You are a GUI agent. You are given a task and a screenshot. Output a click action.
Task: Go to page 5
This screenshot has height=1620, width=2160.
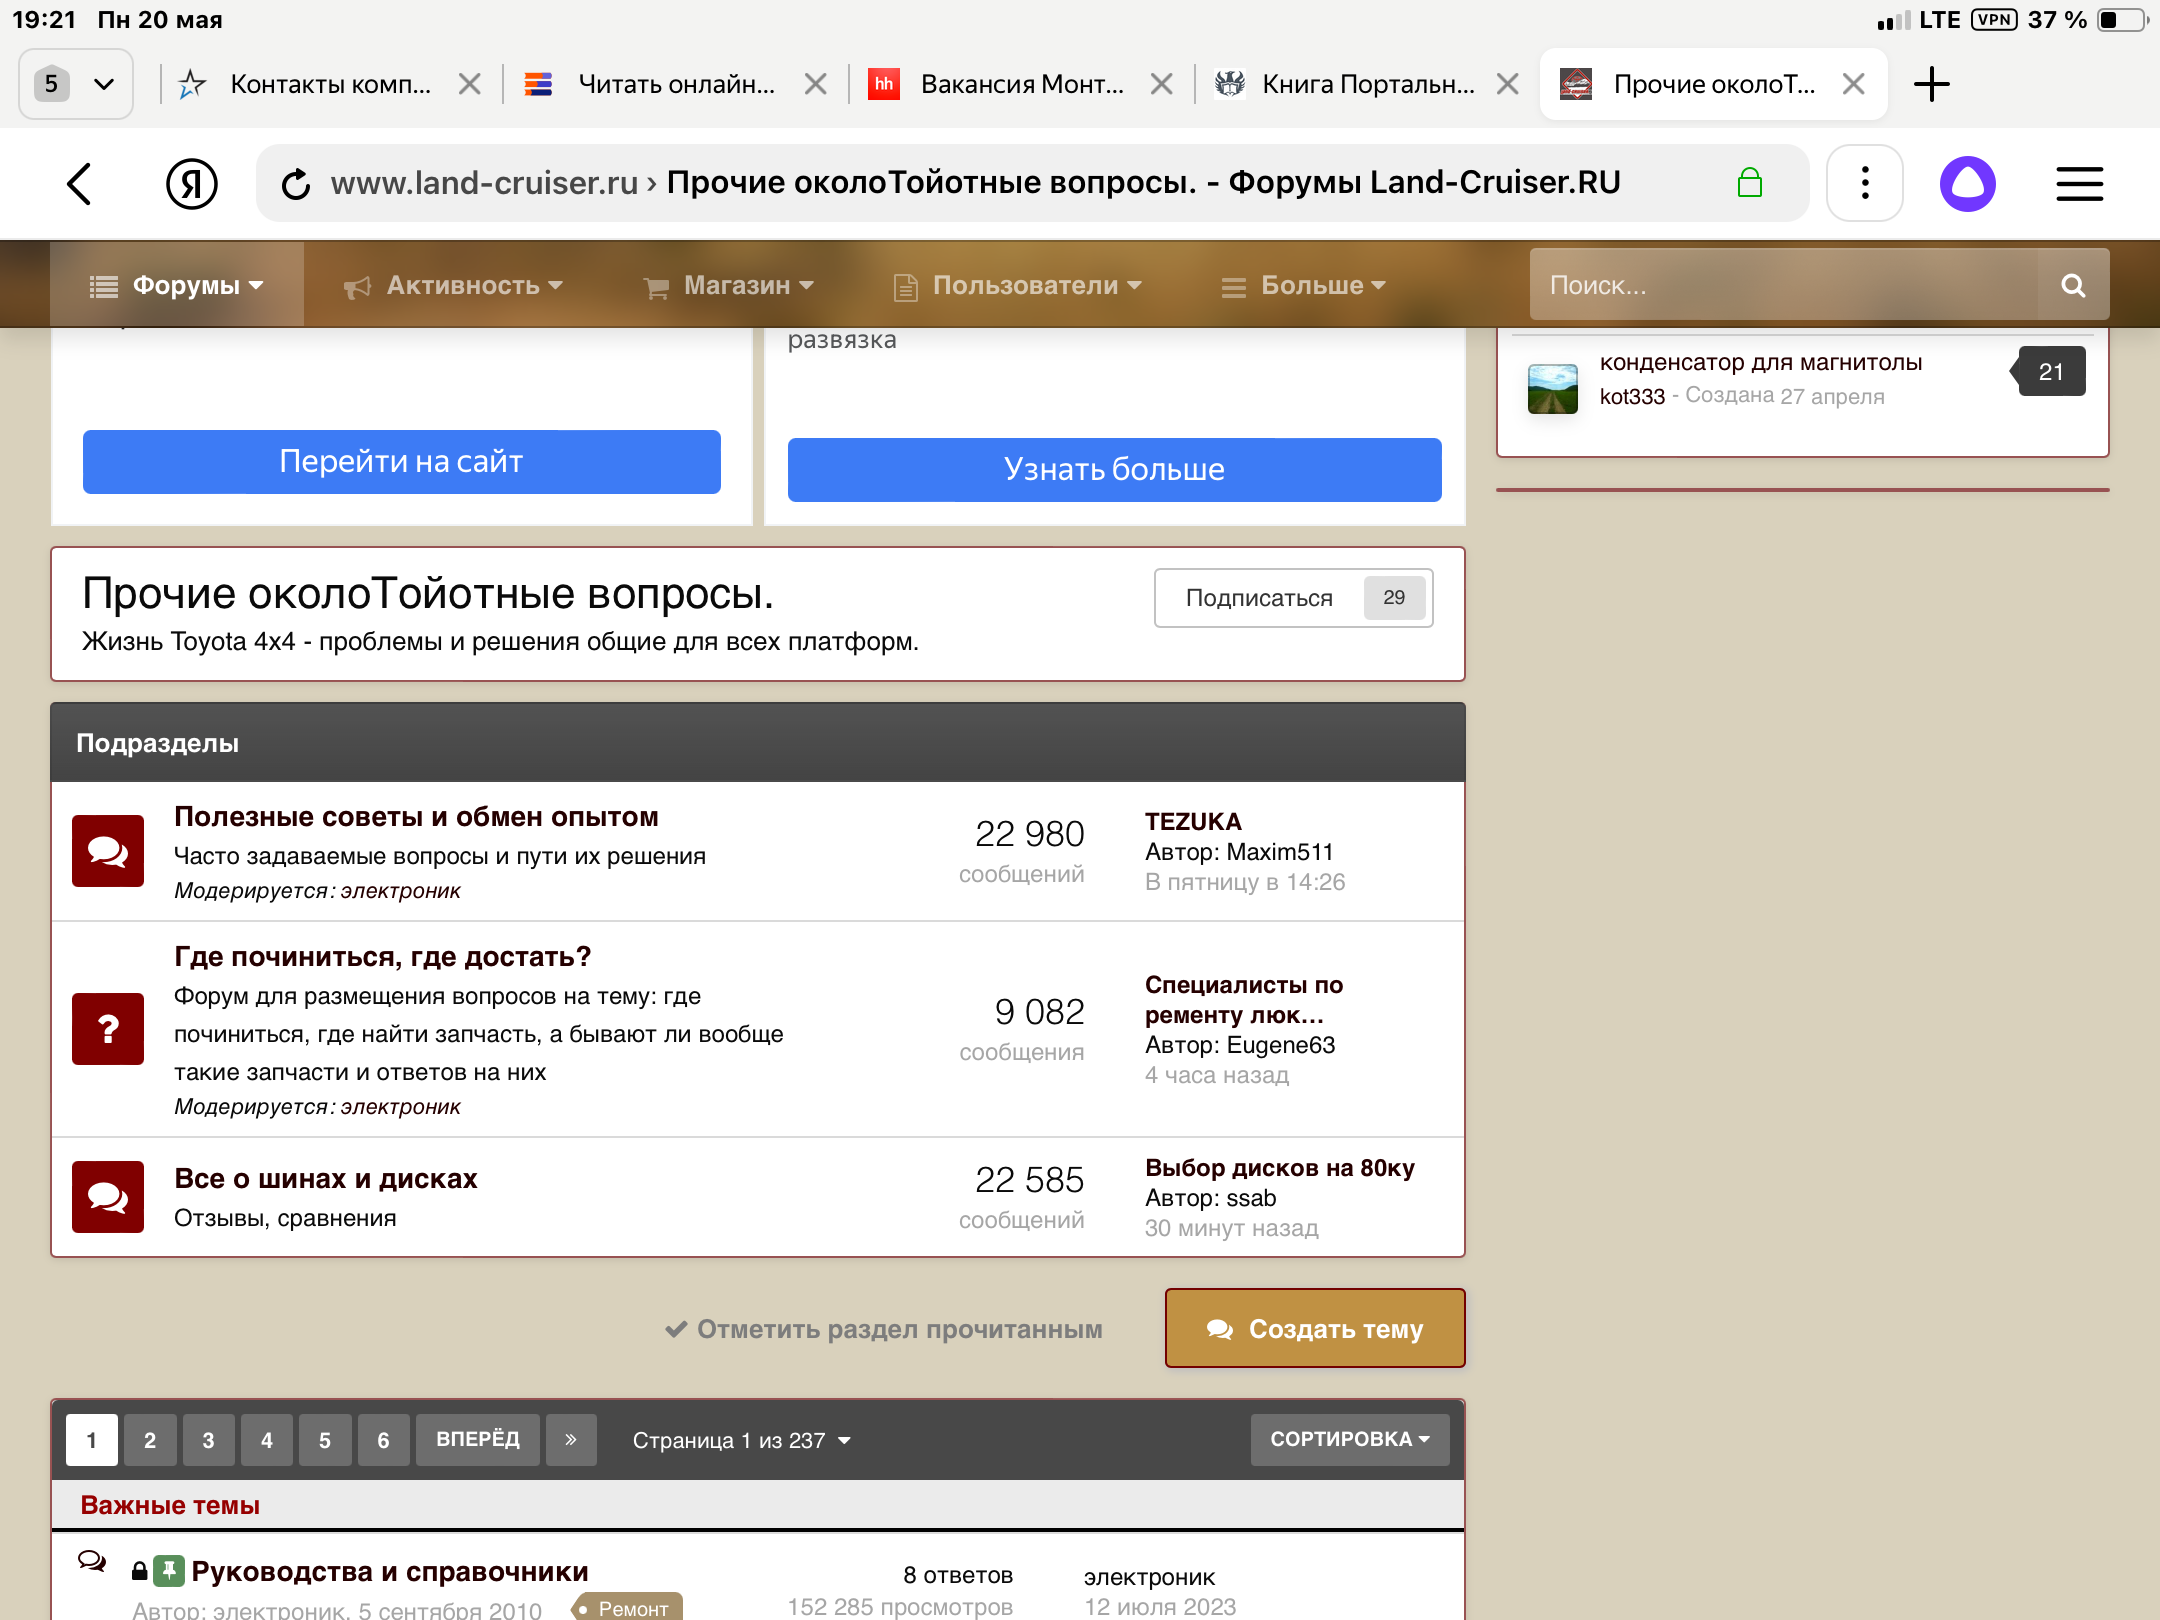pos(325,1439)
